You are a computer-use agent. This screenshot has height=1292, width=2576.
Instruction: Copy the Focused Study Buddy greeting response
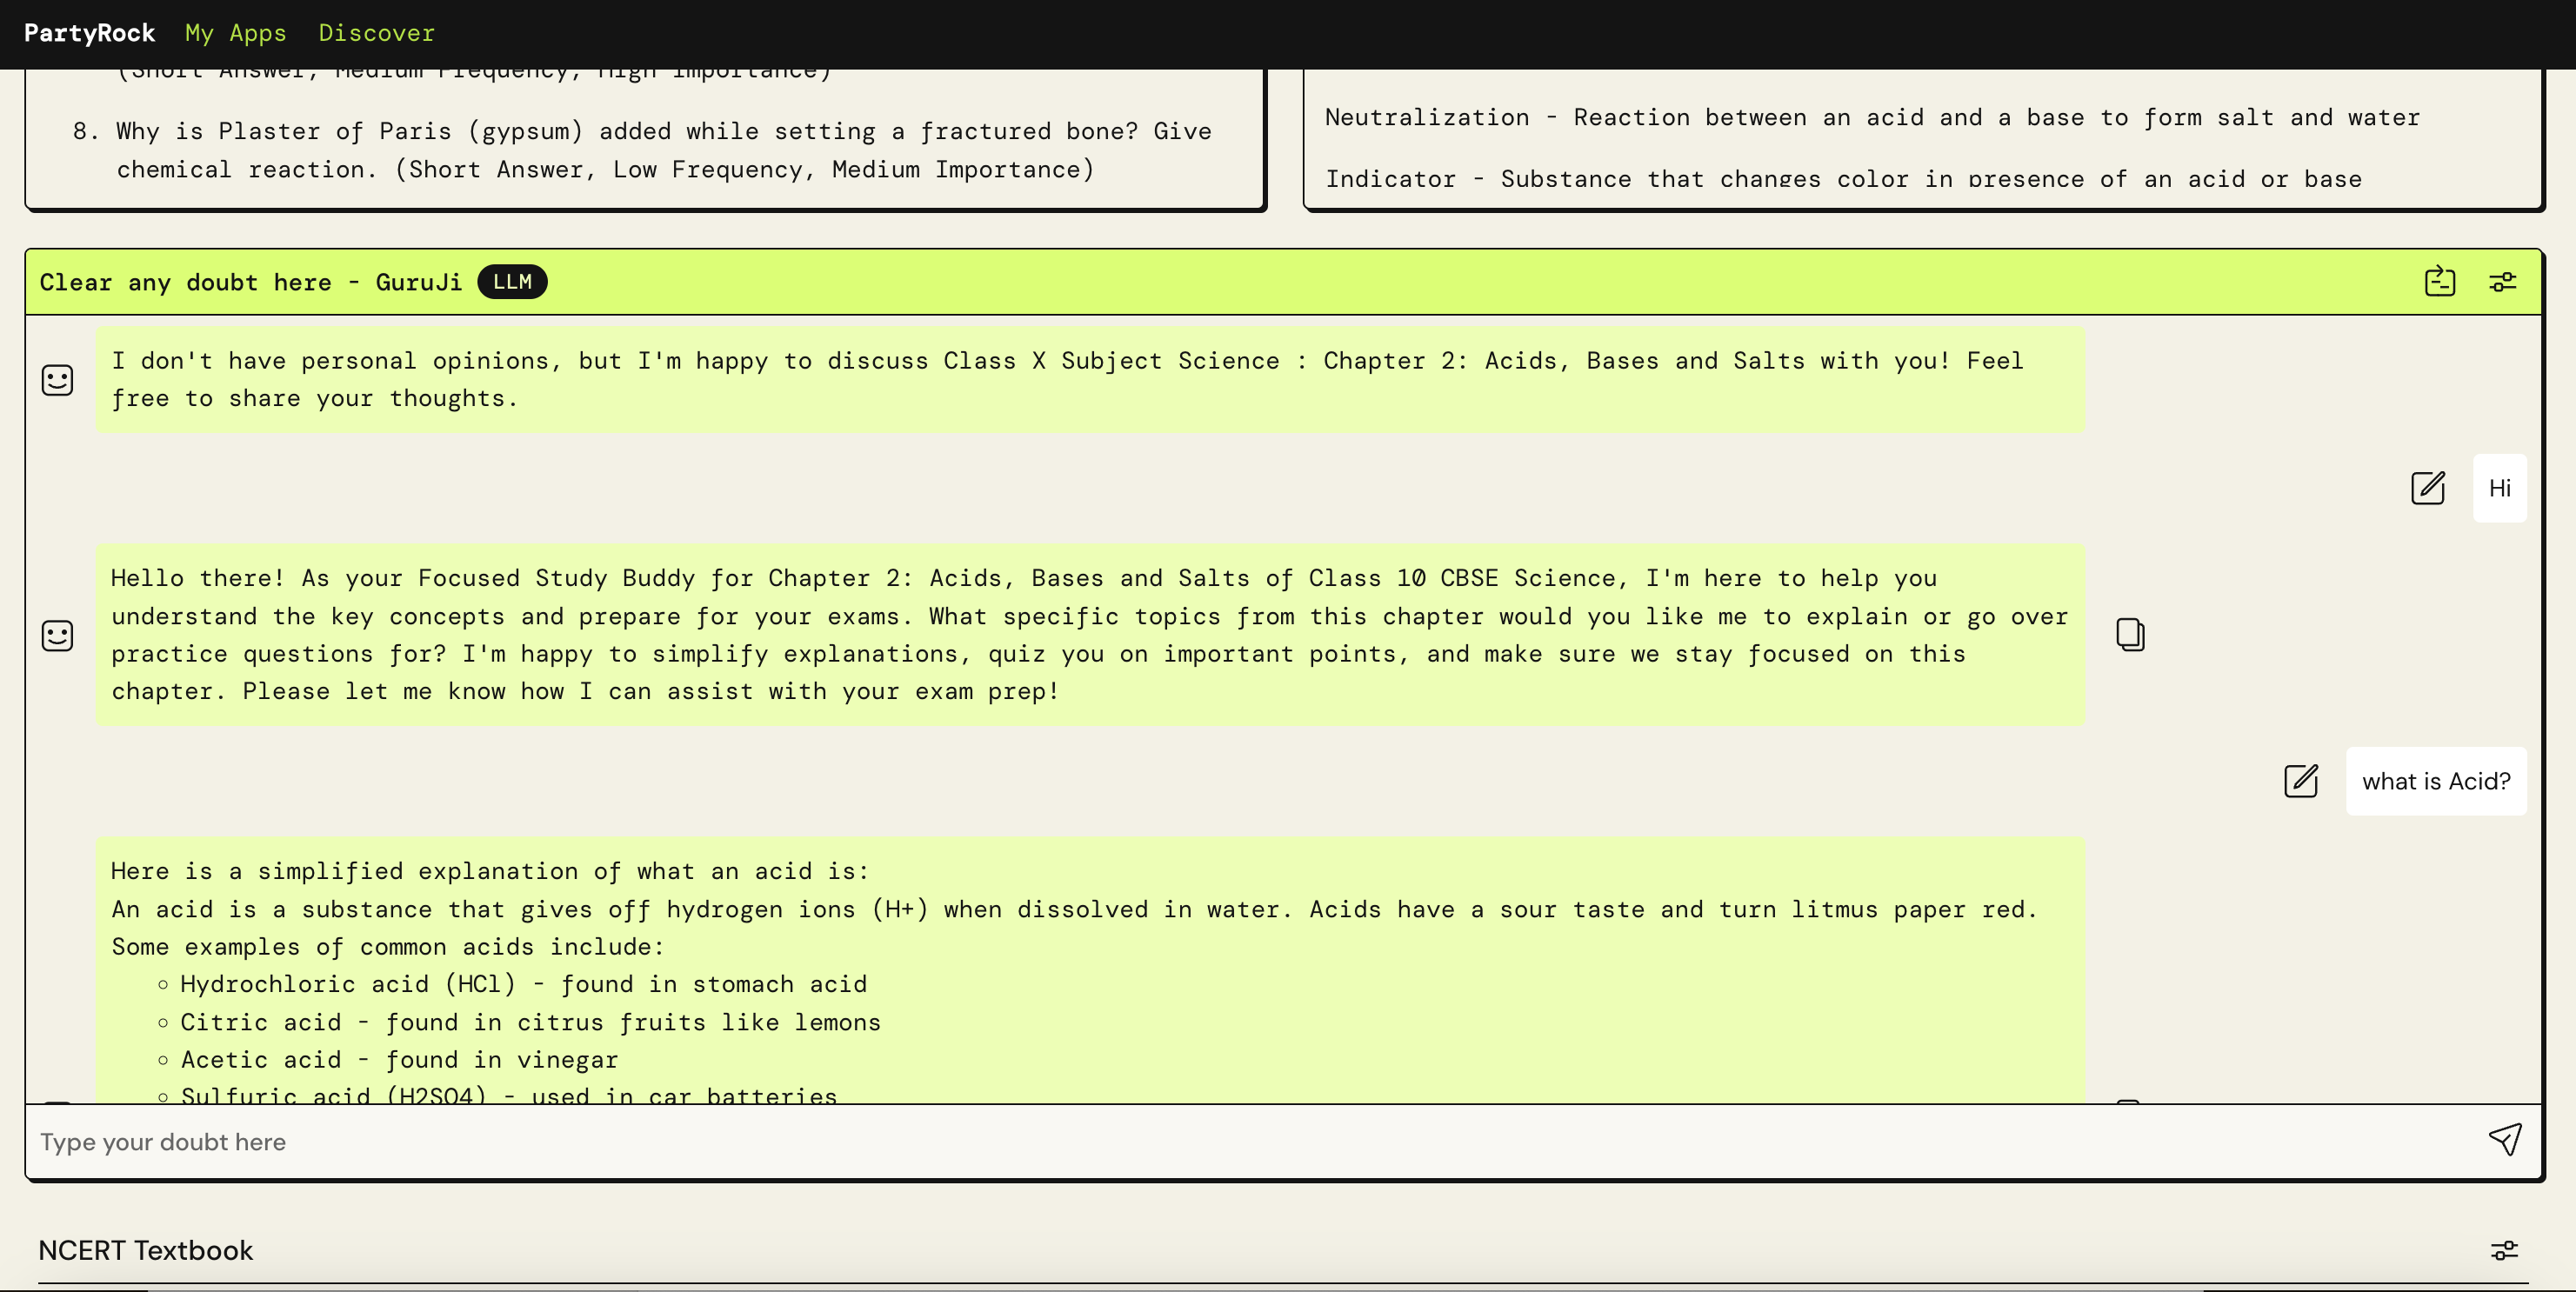[x=2129, y=634]
